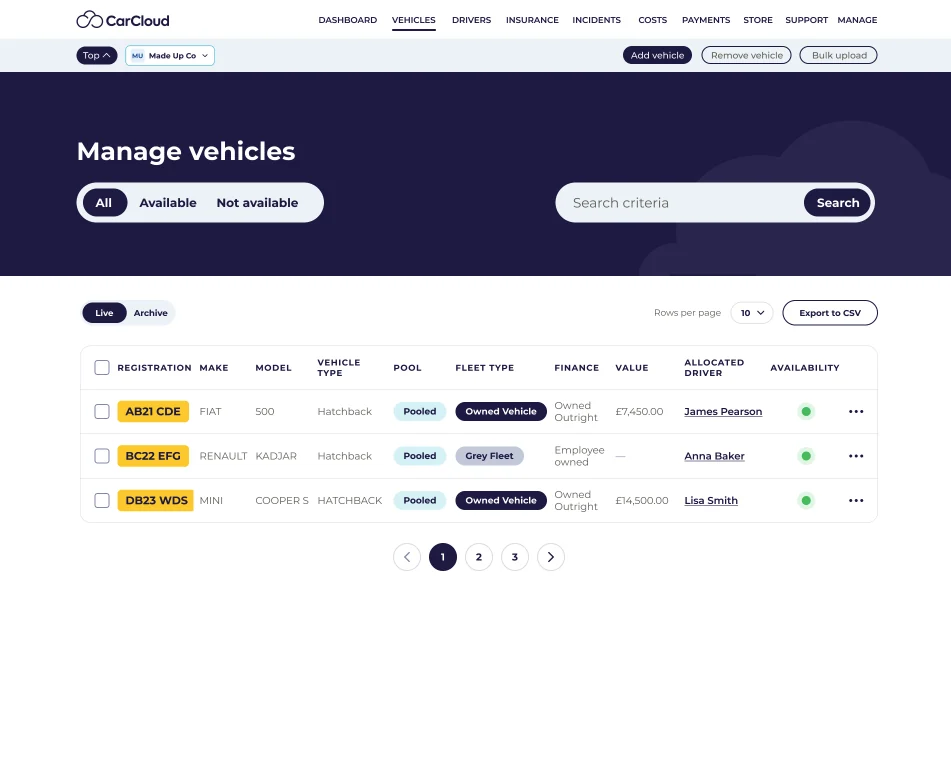Click Owned Vehicle tag in DB23 WDS row
The image size is (951, 757).
tap(501, 500)
